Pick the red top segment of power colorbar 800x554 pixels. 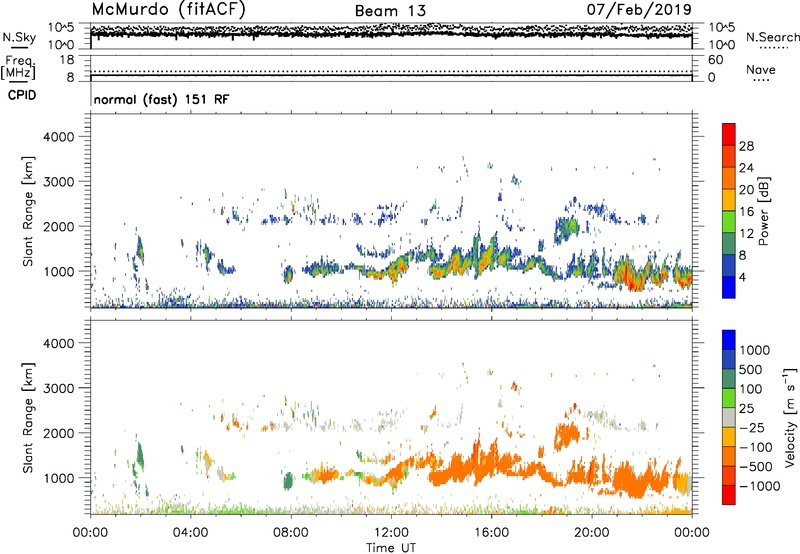click(x=729, y=135)
